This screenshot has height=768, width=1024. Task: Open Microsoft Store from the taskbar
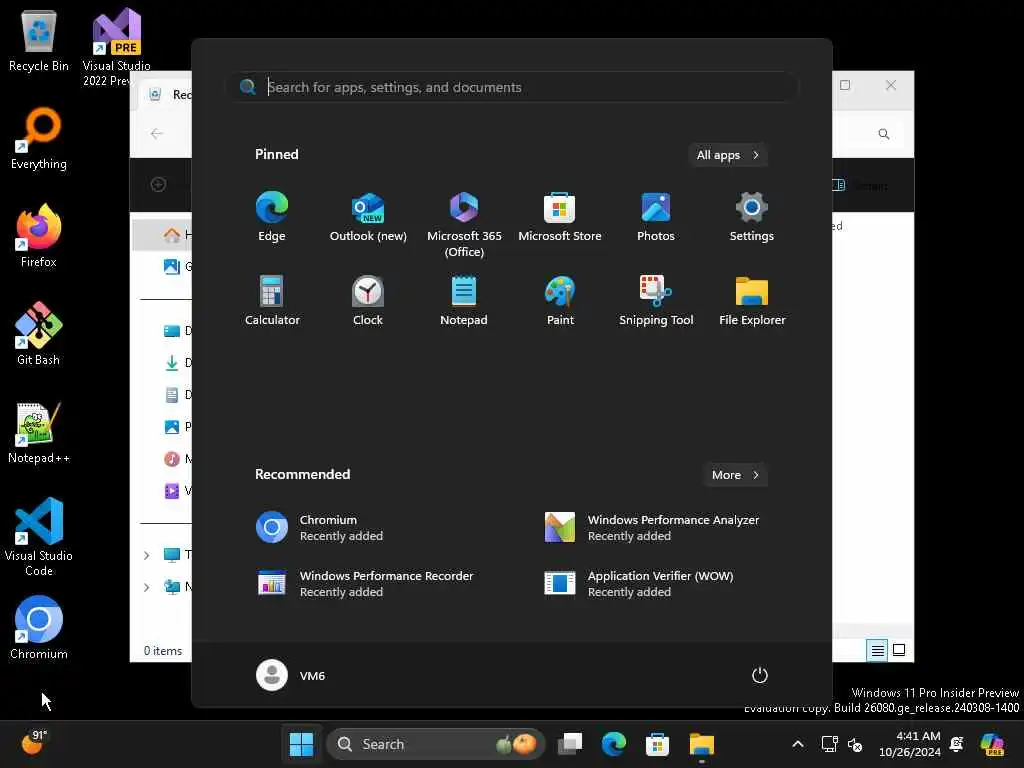(657, 744)
